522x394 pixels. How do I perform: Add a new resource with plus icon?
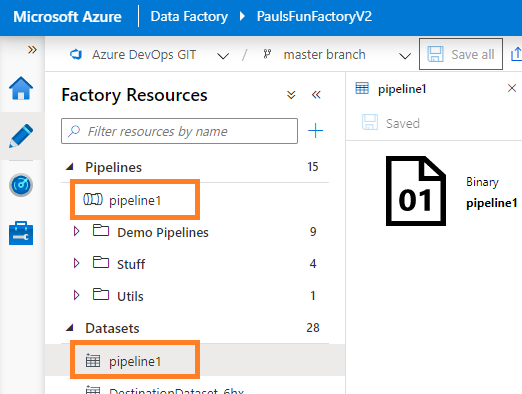pyautogui.click(x=315, y=131)
